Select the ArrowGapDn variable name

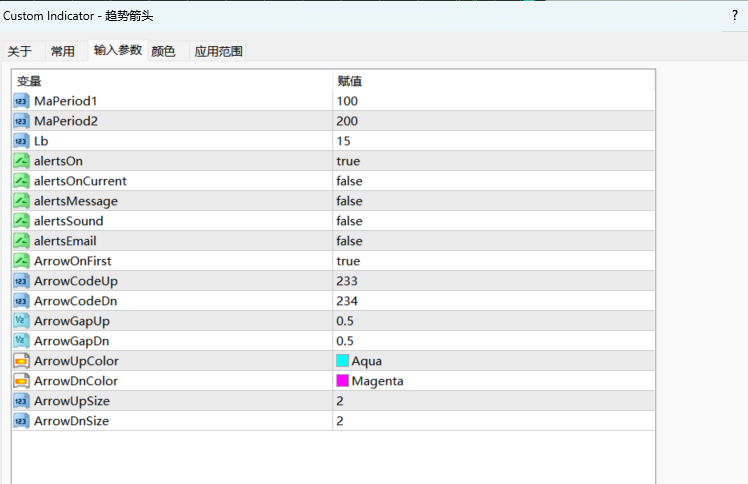(72, 341)
